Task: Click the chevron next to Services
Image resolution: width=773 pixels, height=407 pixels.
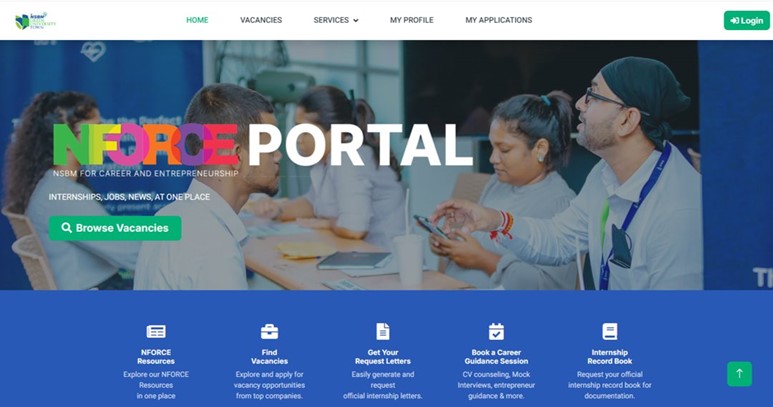Action: [x=356, y=21]
